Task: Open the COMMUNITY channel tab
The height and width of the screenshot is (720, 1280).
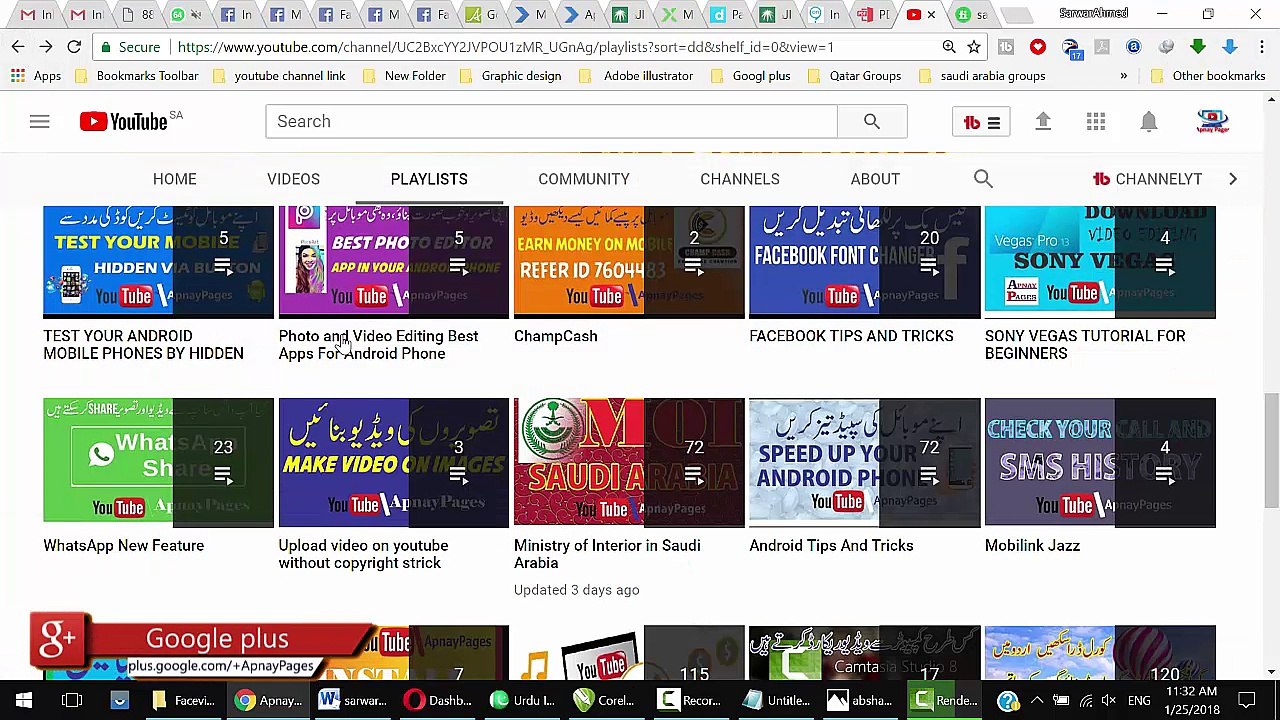Action: click(x=584, y=179)
